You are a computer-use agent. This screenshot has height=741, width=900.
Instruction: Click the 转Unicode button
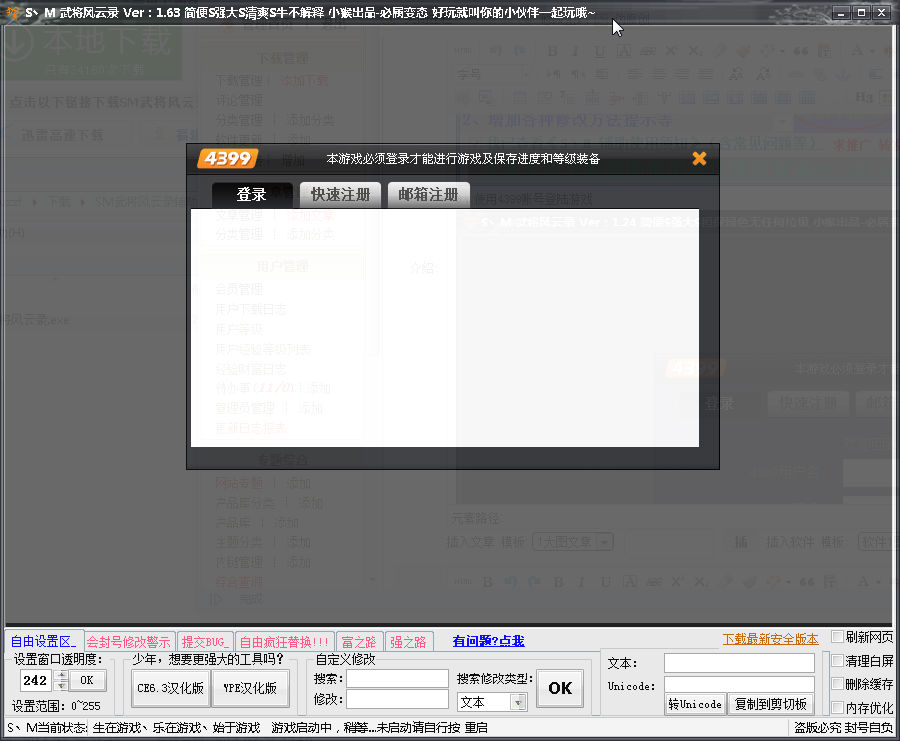[695, 704]
